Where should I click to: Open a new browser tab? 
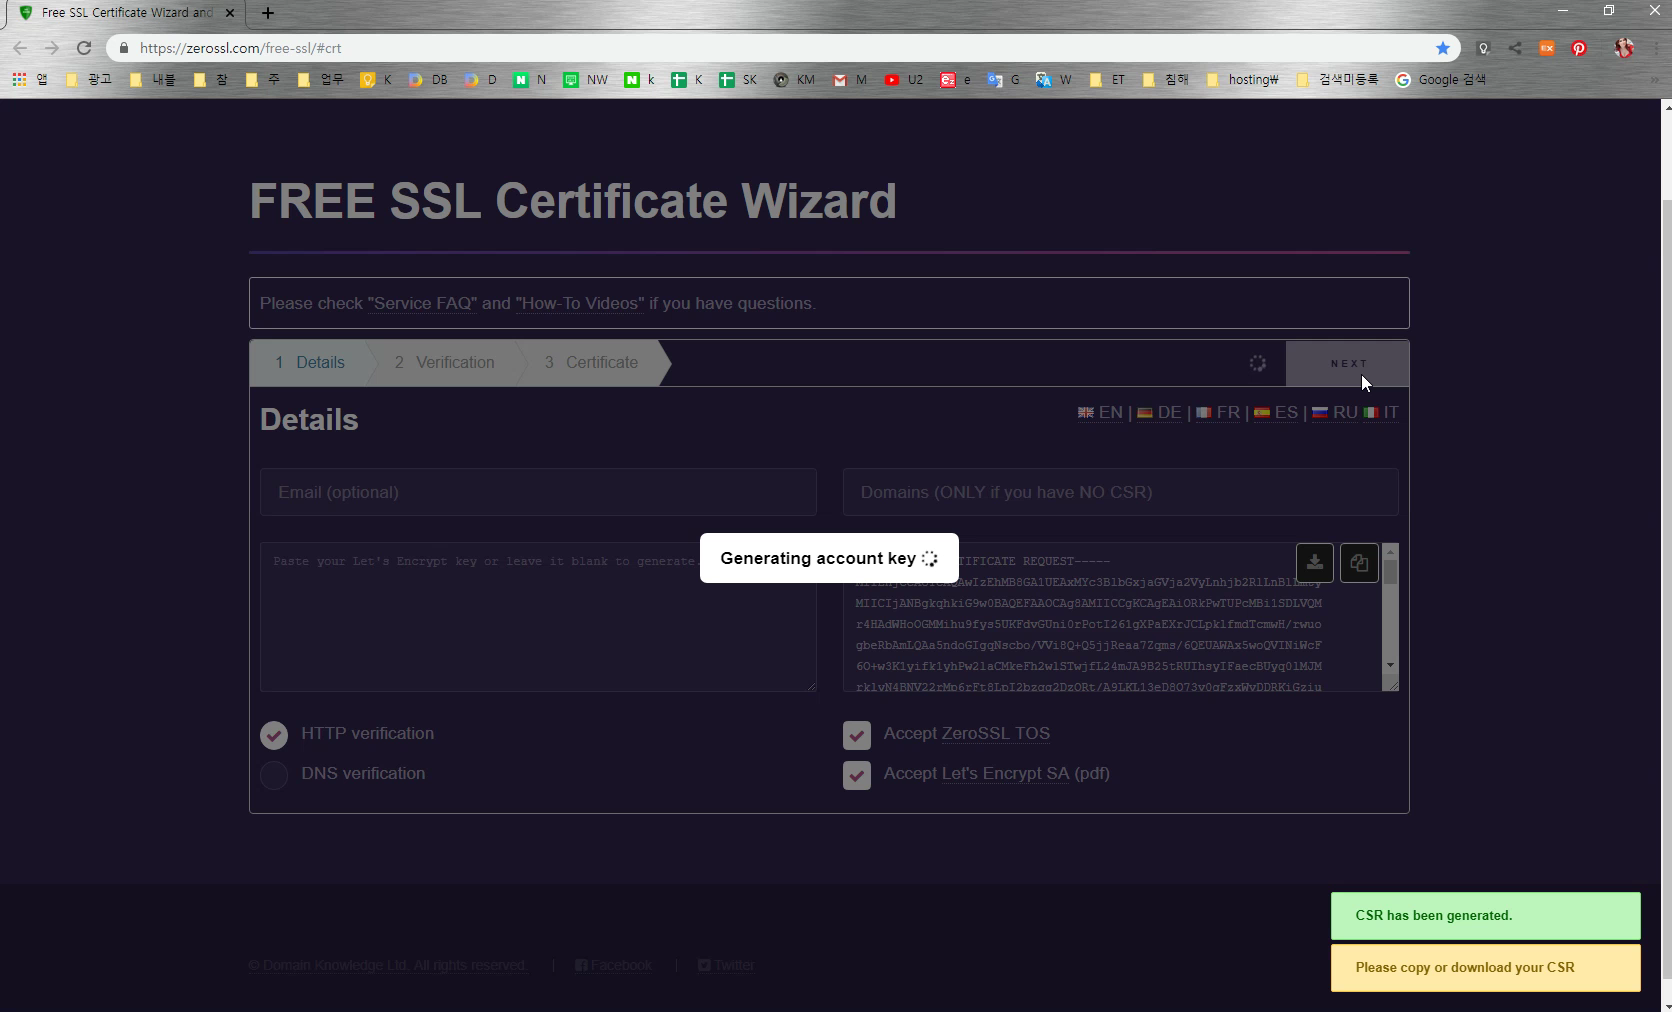(267, 13)
